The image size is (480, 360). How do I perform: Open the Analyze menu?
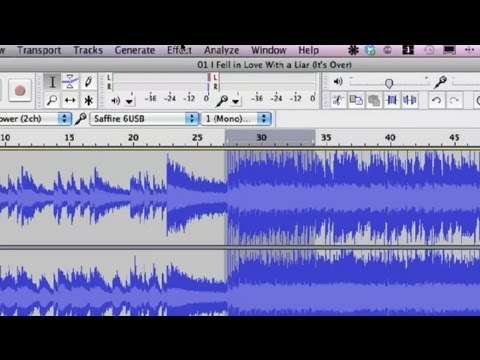point(222,50)
